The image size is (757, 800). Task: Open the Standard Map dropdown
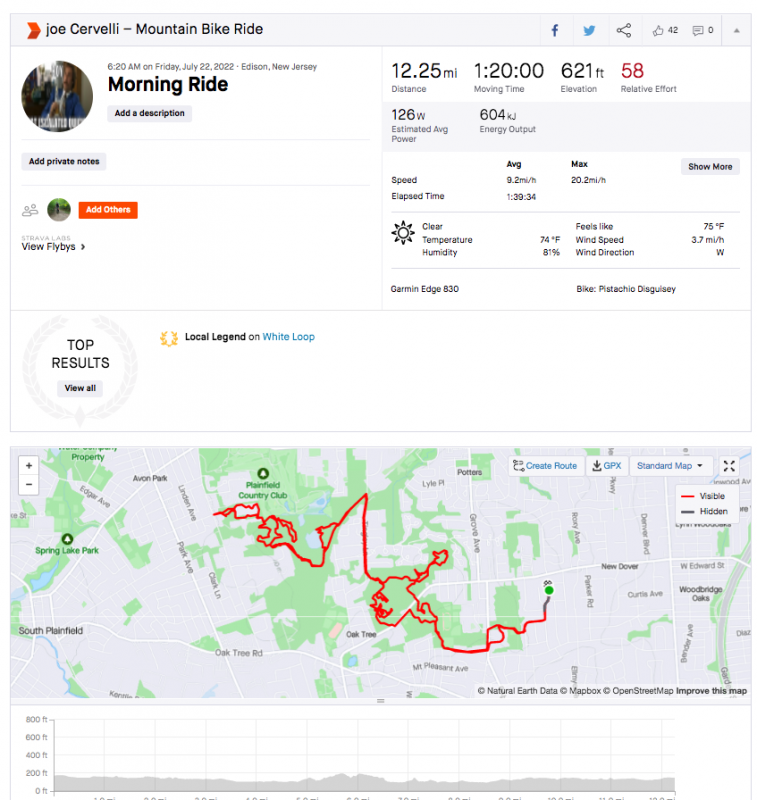[x=670, y=465]
